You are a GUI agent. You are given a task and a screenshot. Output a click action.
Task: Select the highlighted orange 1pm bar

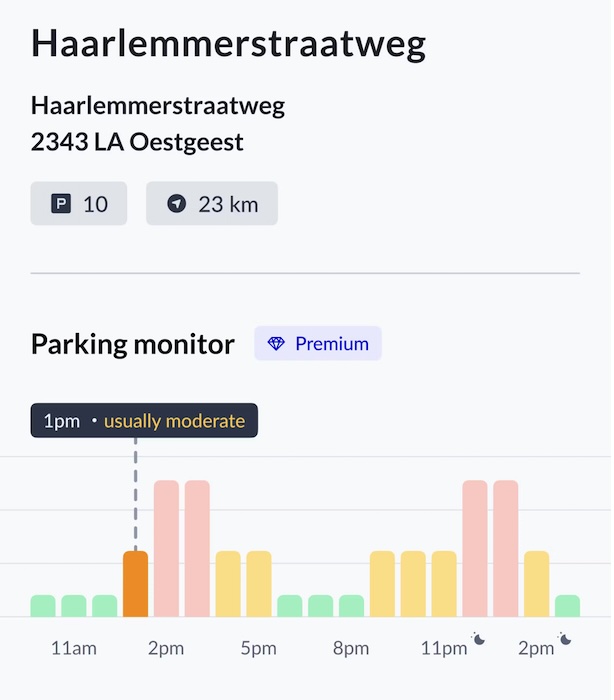(x=136, y=584)
